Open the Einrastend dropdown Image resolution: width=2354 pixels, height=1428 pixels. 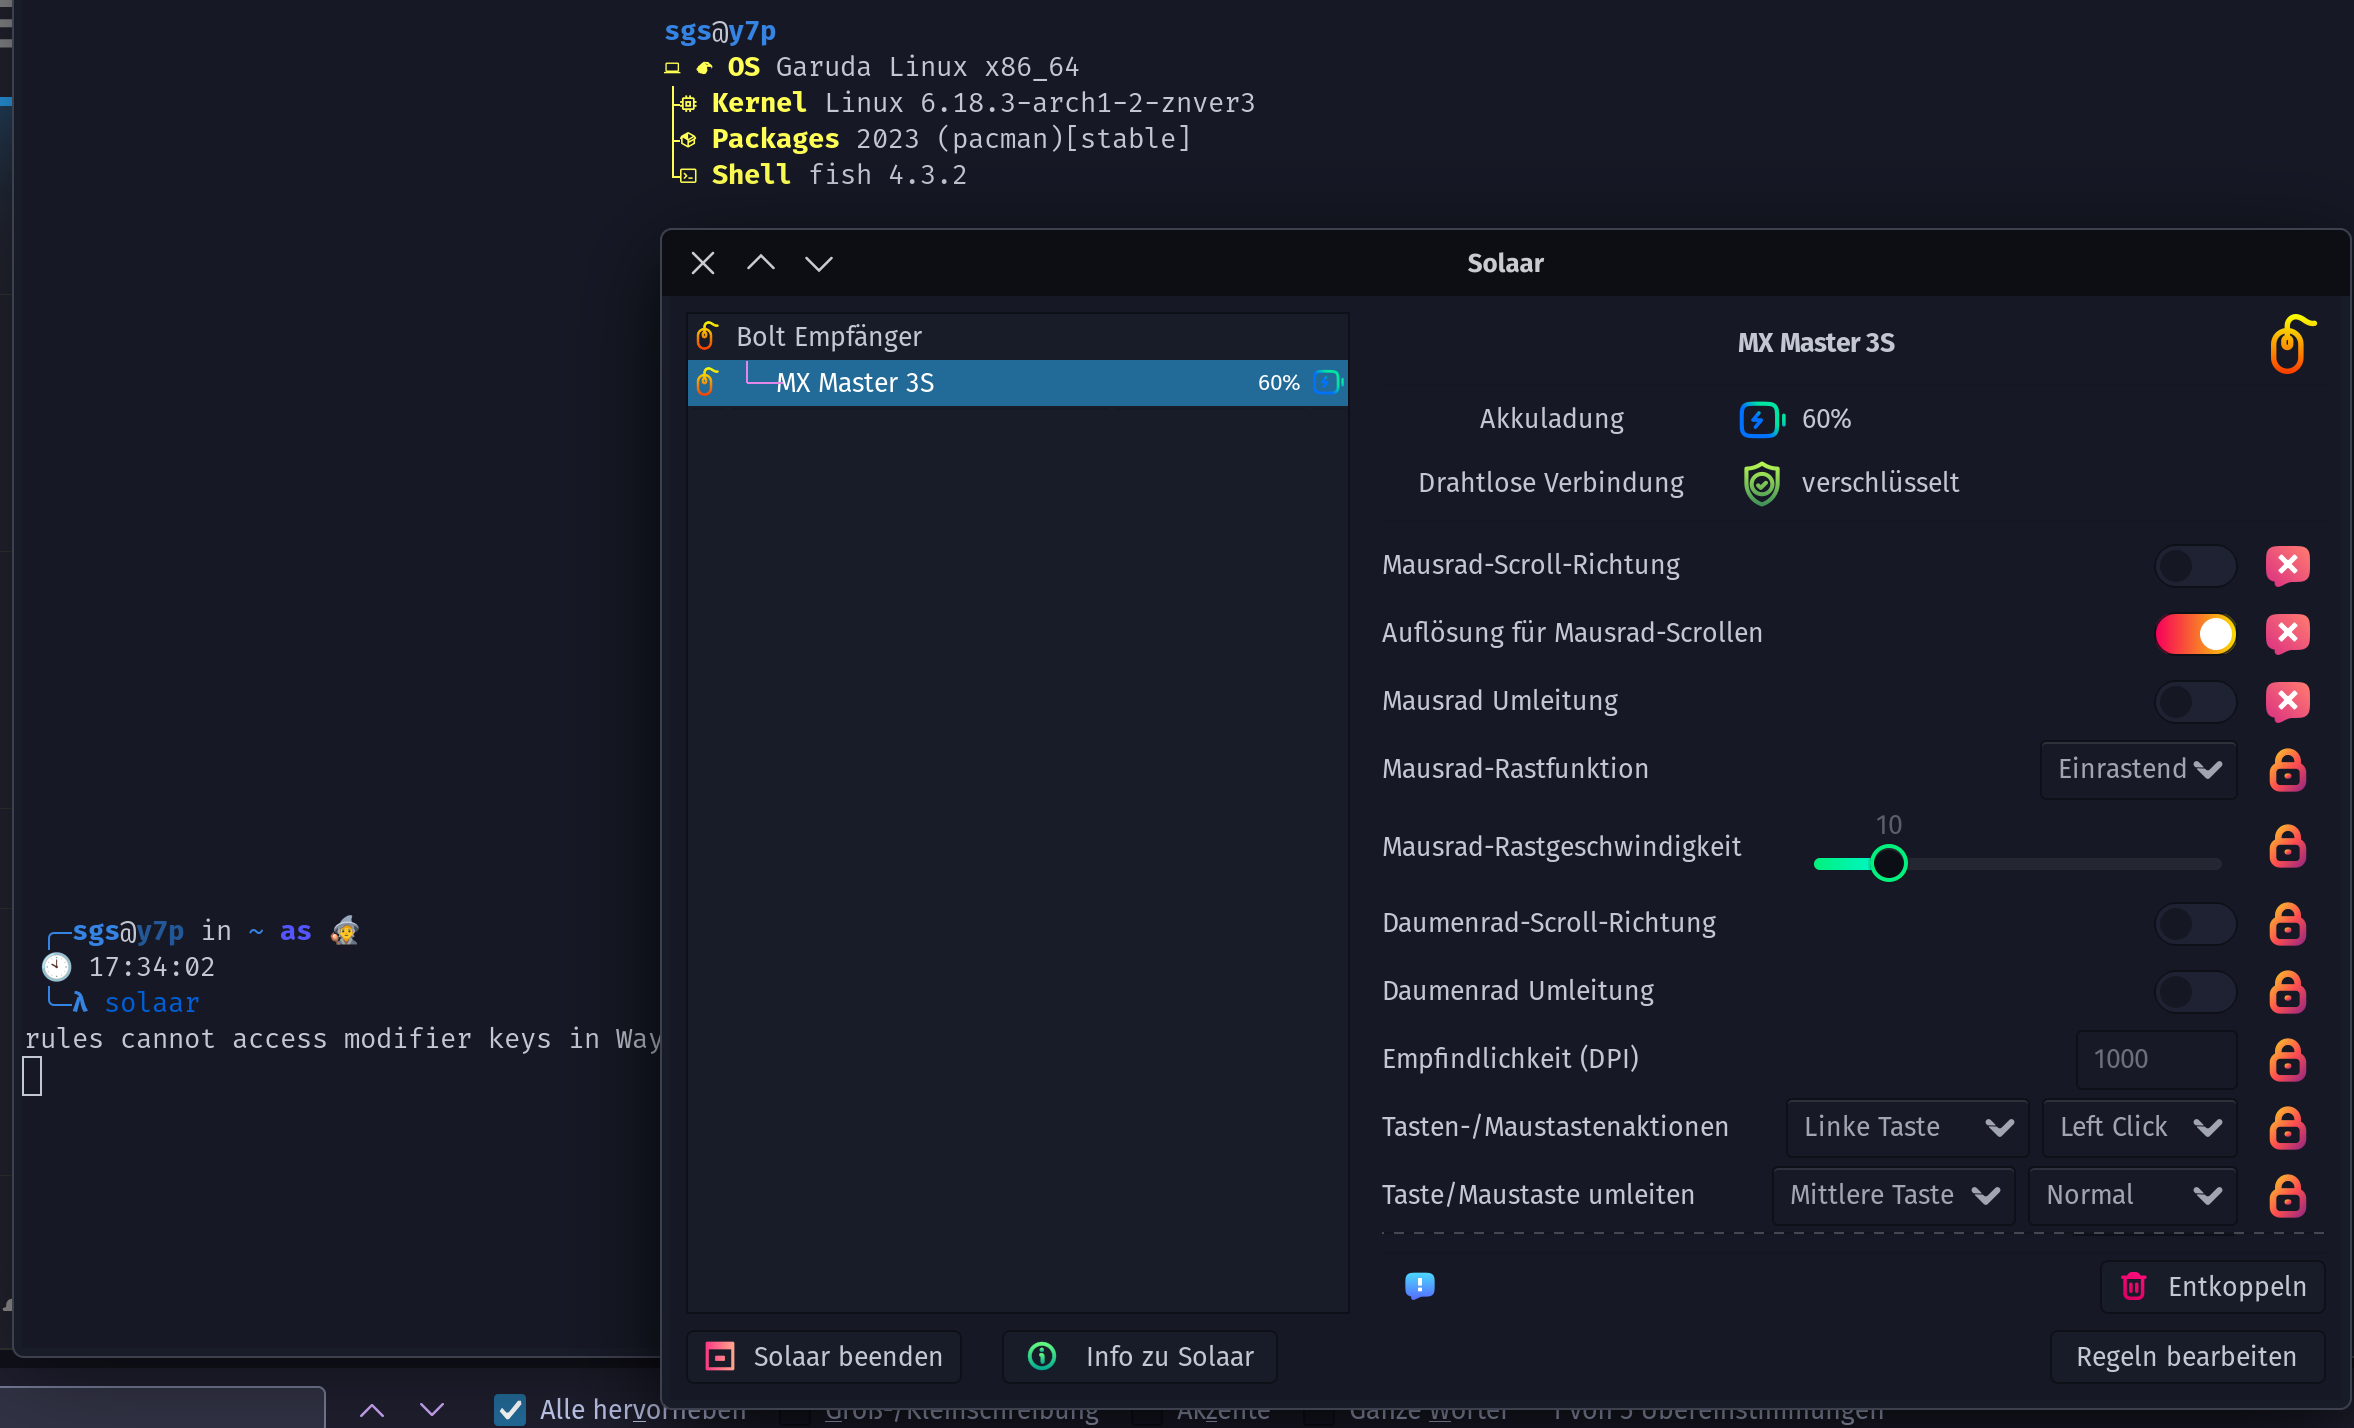coord(2138,769)
